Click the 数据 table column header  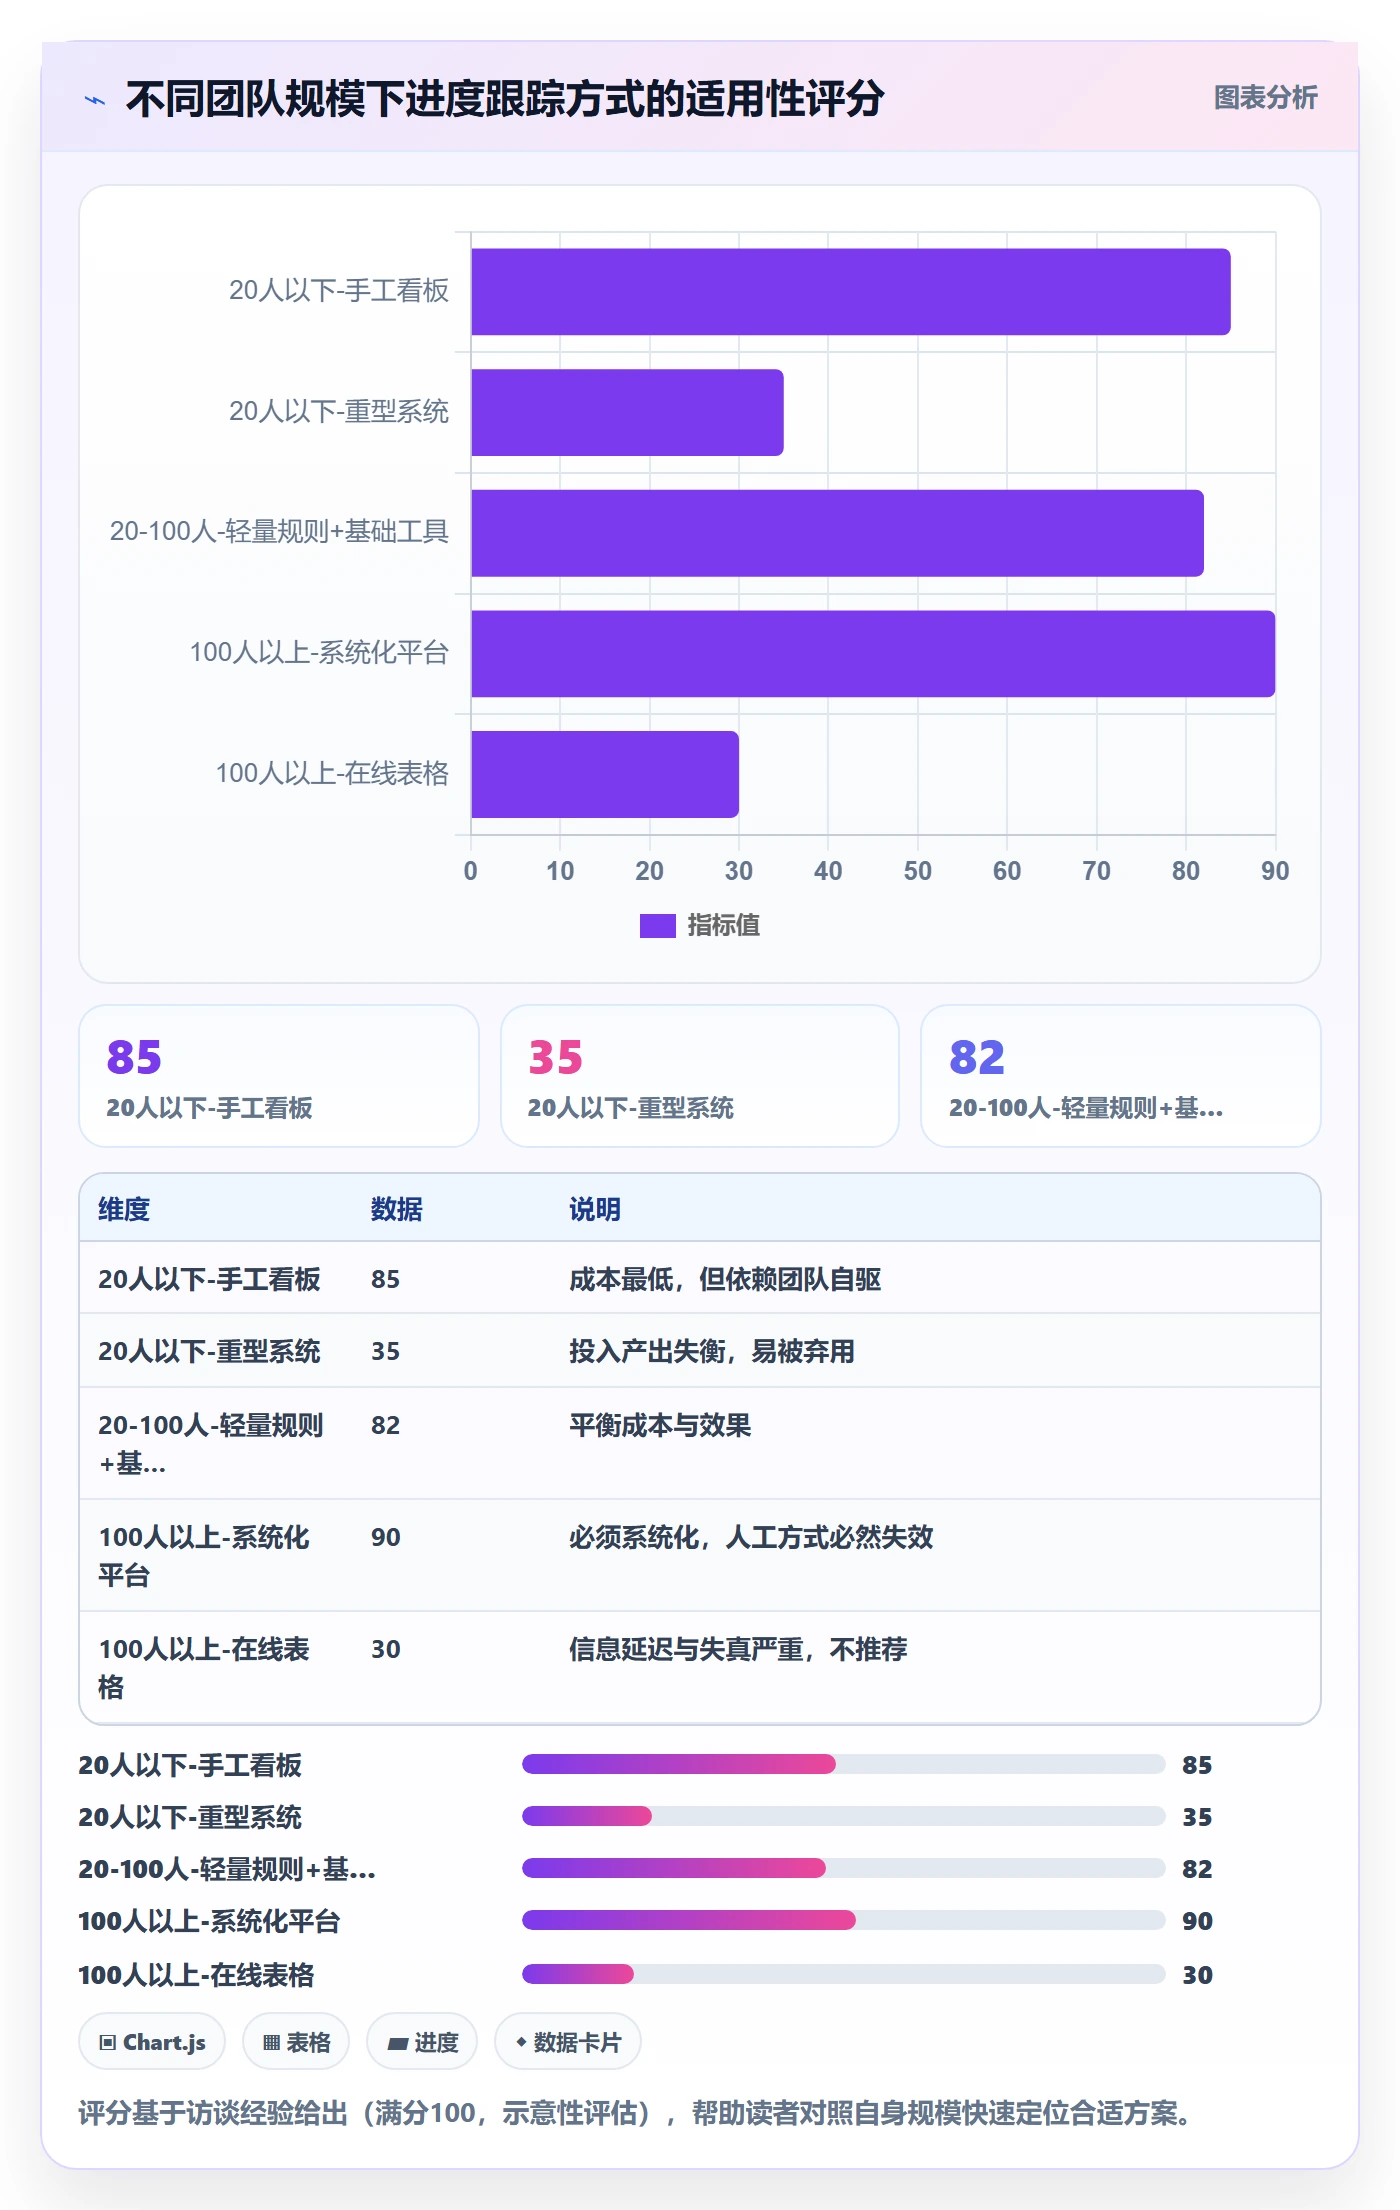397,1209
